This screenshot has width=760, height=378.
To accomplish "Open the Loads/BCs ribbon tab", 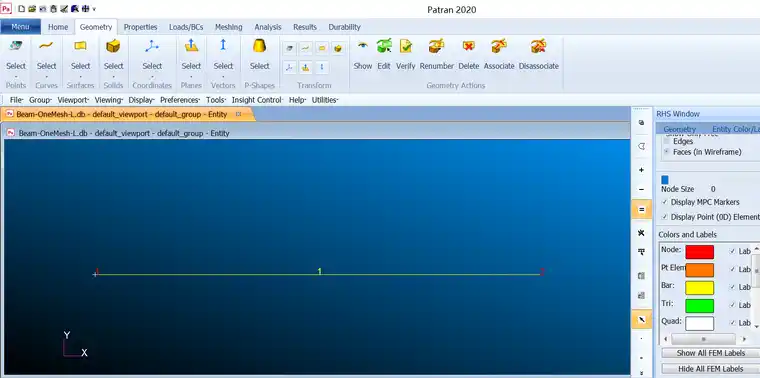I will [x=186, y=27].
